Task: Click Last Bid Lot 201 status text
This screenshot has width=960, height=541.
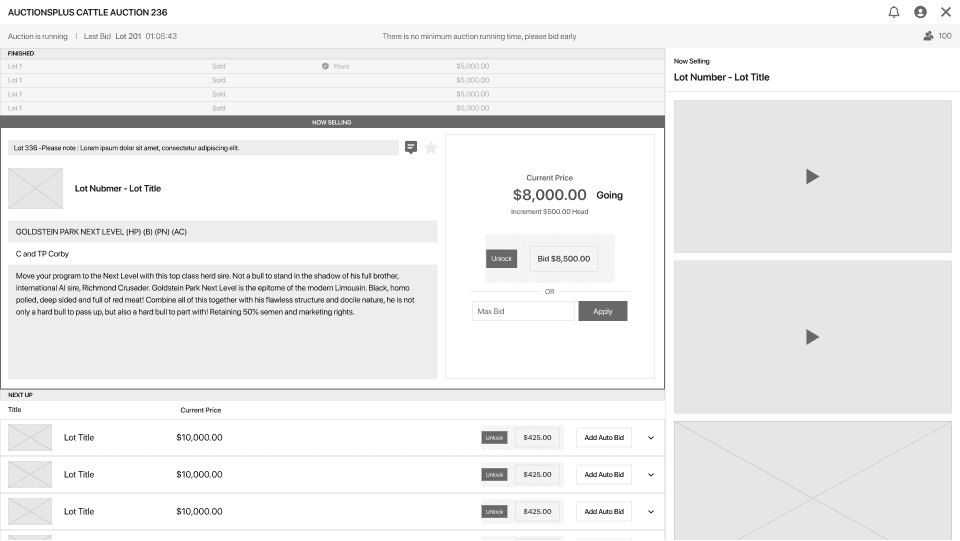Action: click(130, 36)
